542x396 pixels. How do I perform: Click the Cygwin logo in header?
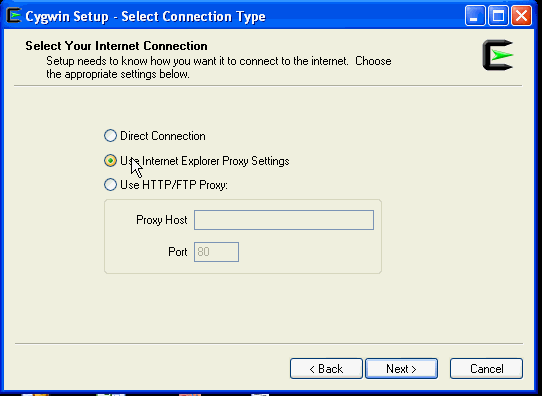498,55
